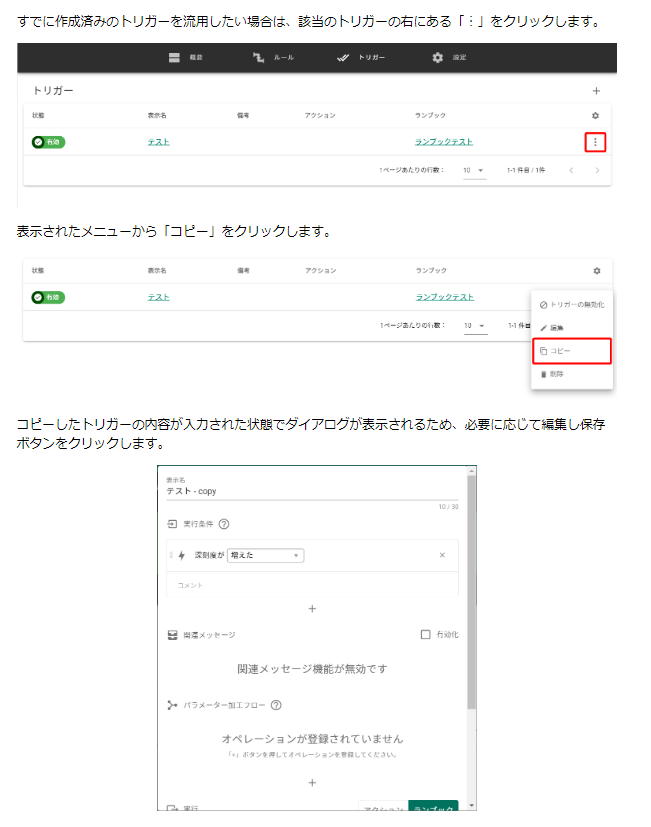Image resolution: width=651 pixels, height=827 pixels.
Task: Go to next page with pagination arrow
Action: click(x=597, y=170)
